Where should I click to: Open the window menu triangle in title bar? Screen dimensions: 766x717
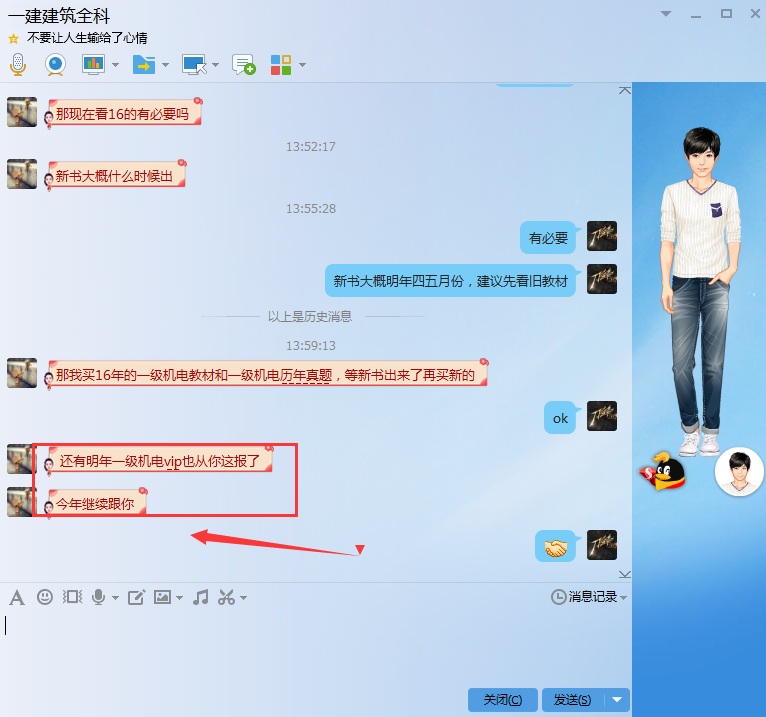pos(666,14)
